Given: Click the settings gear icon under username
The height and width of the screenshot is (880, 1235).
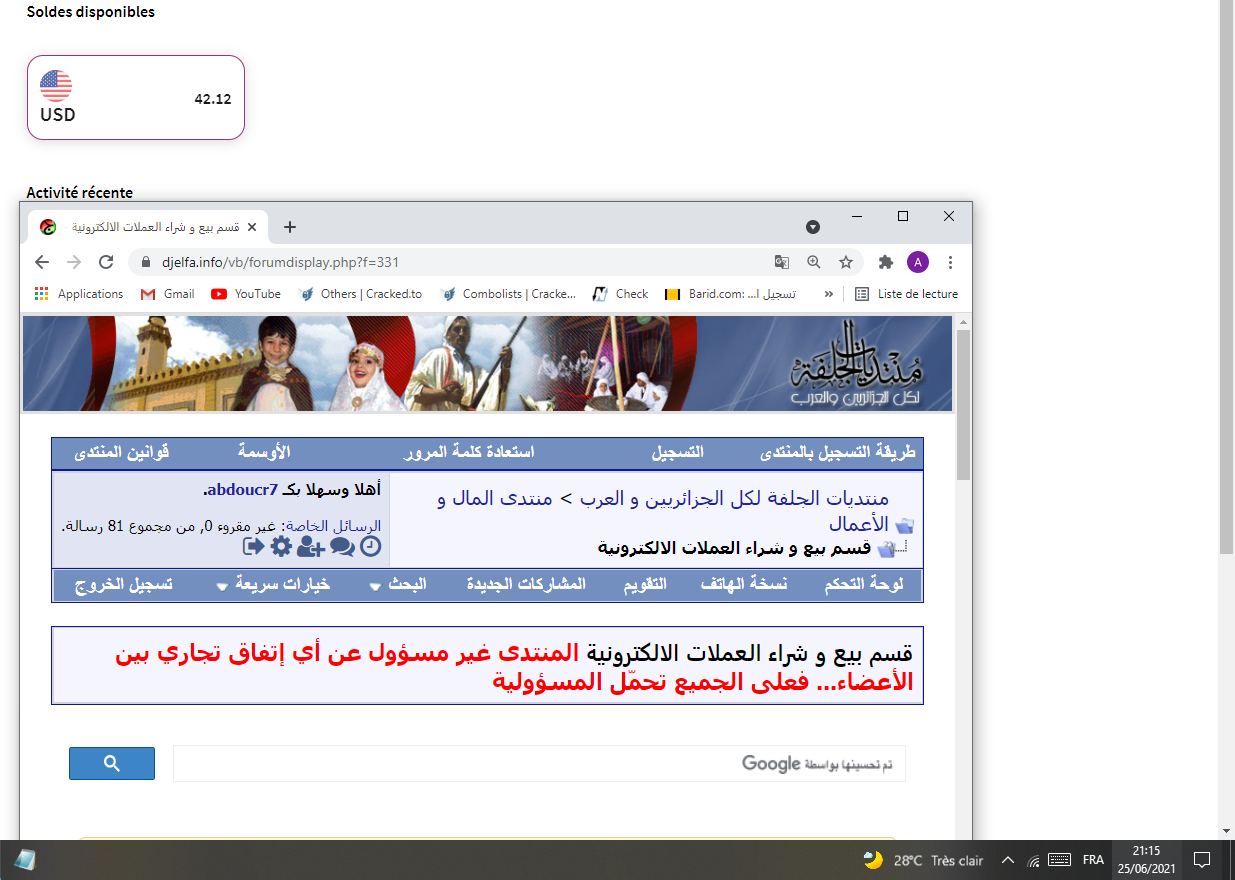Looking at the screenshot, I should (281, 546).
